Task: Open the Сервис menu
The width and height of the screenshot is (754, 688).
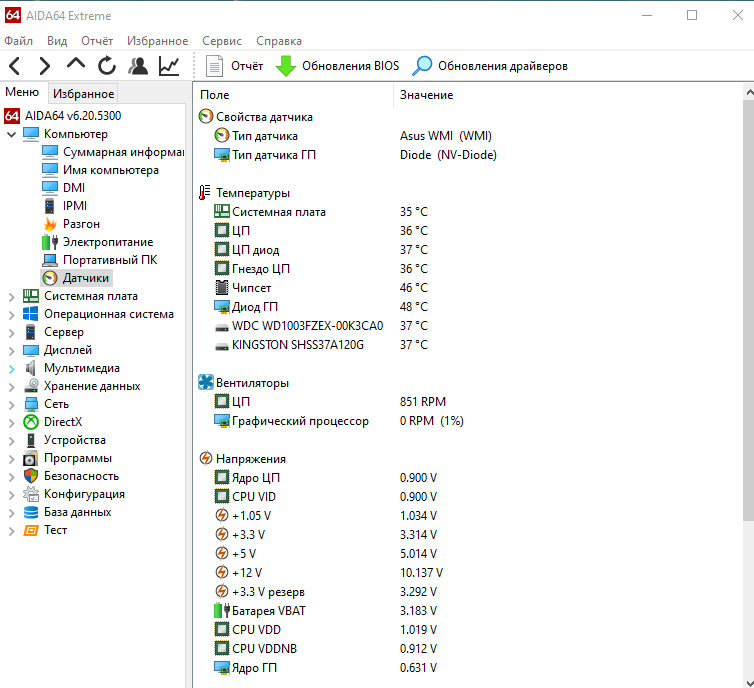Action: click(221, 41)
